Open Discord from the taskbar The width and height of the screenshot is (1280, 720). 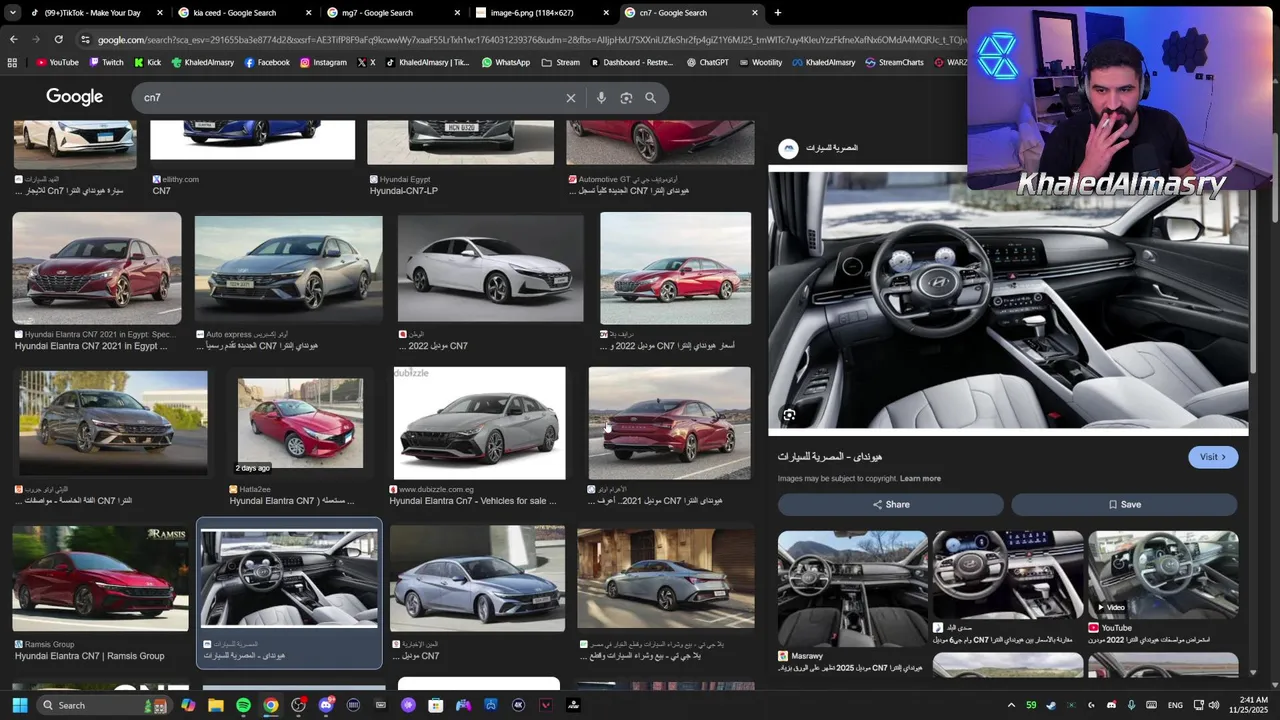[x=325, y=705]
